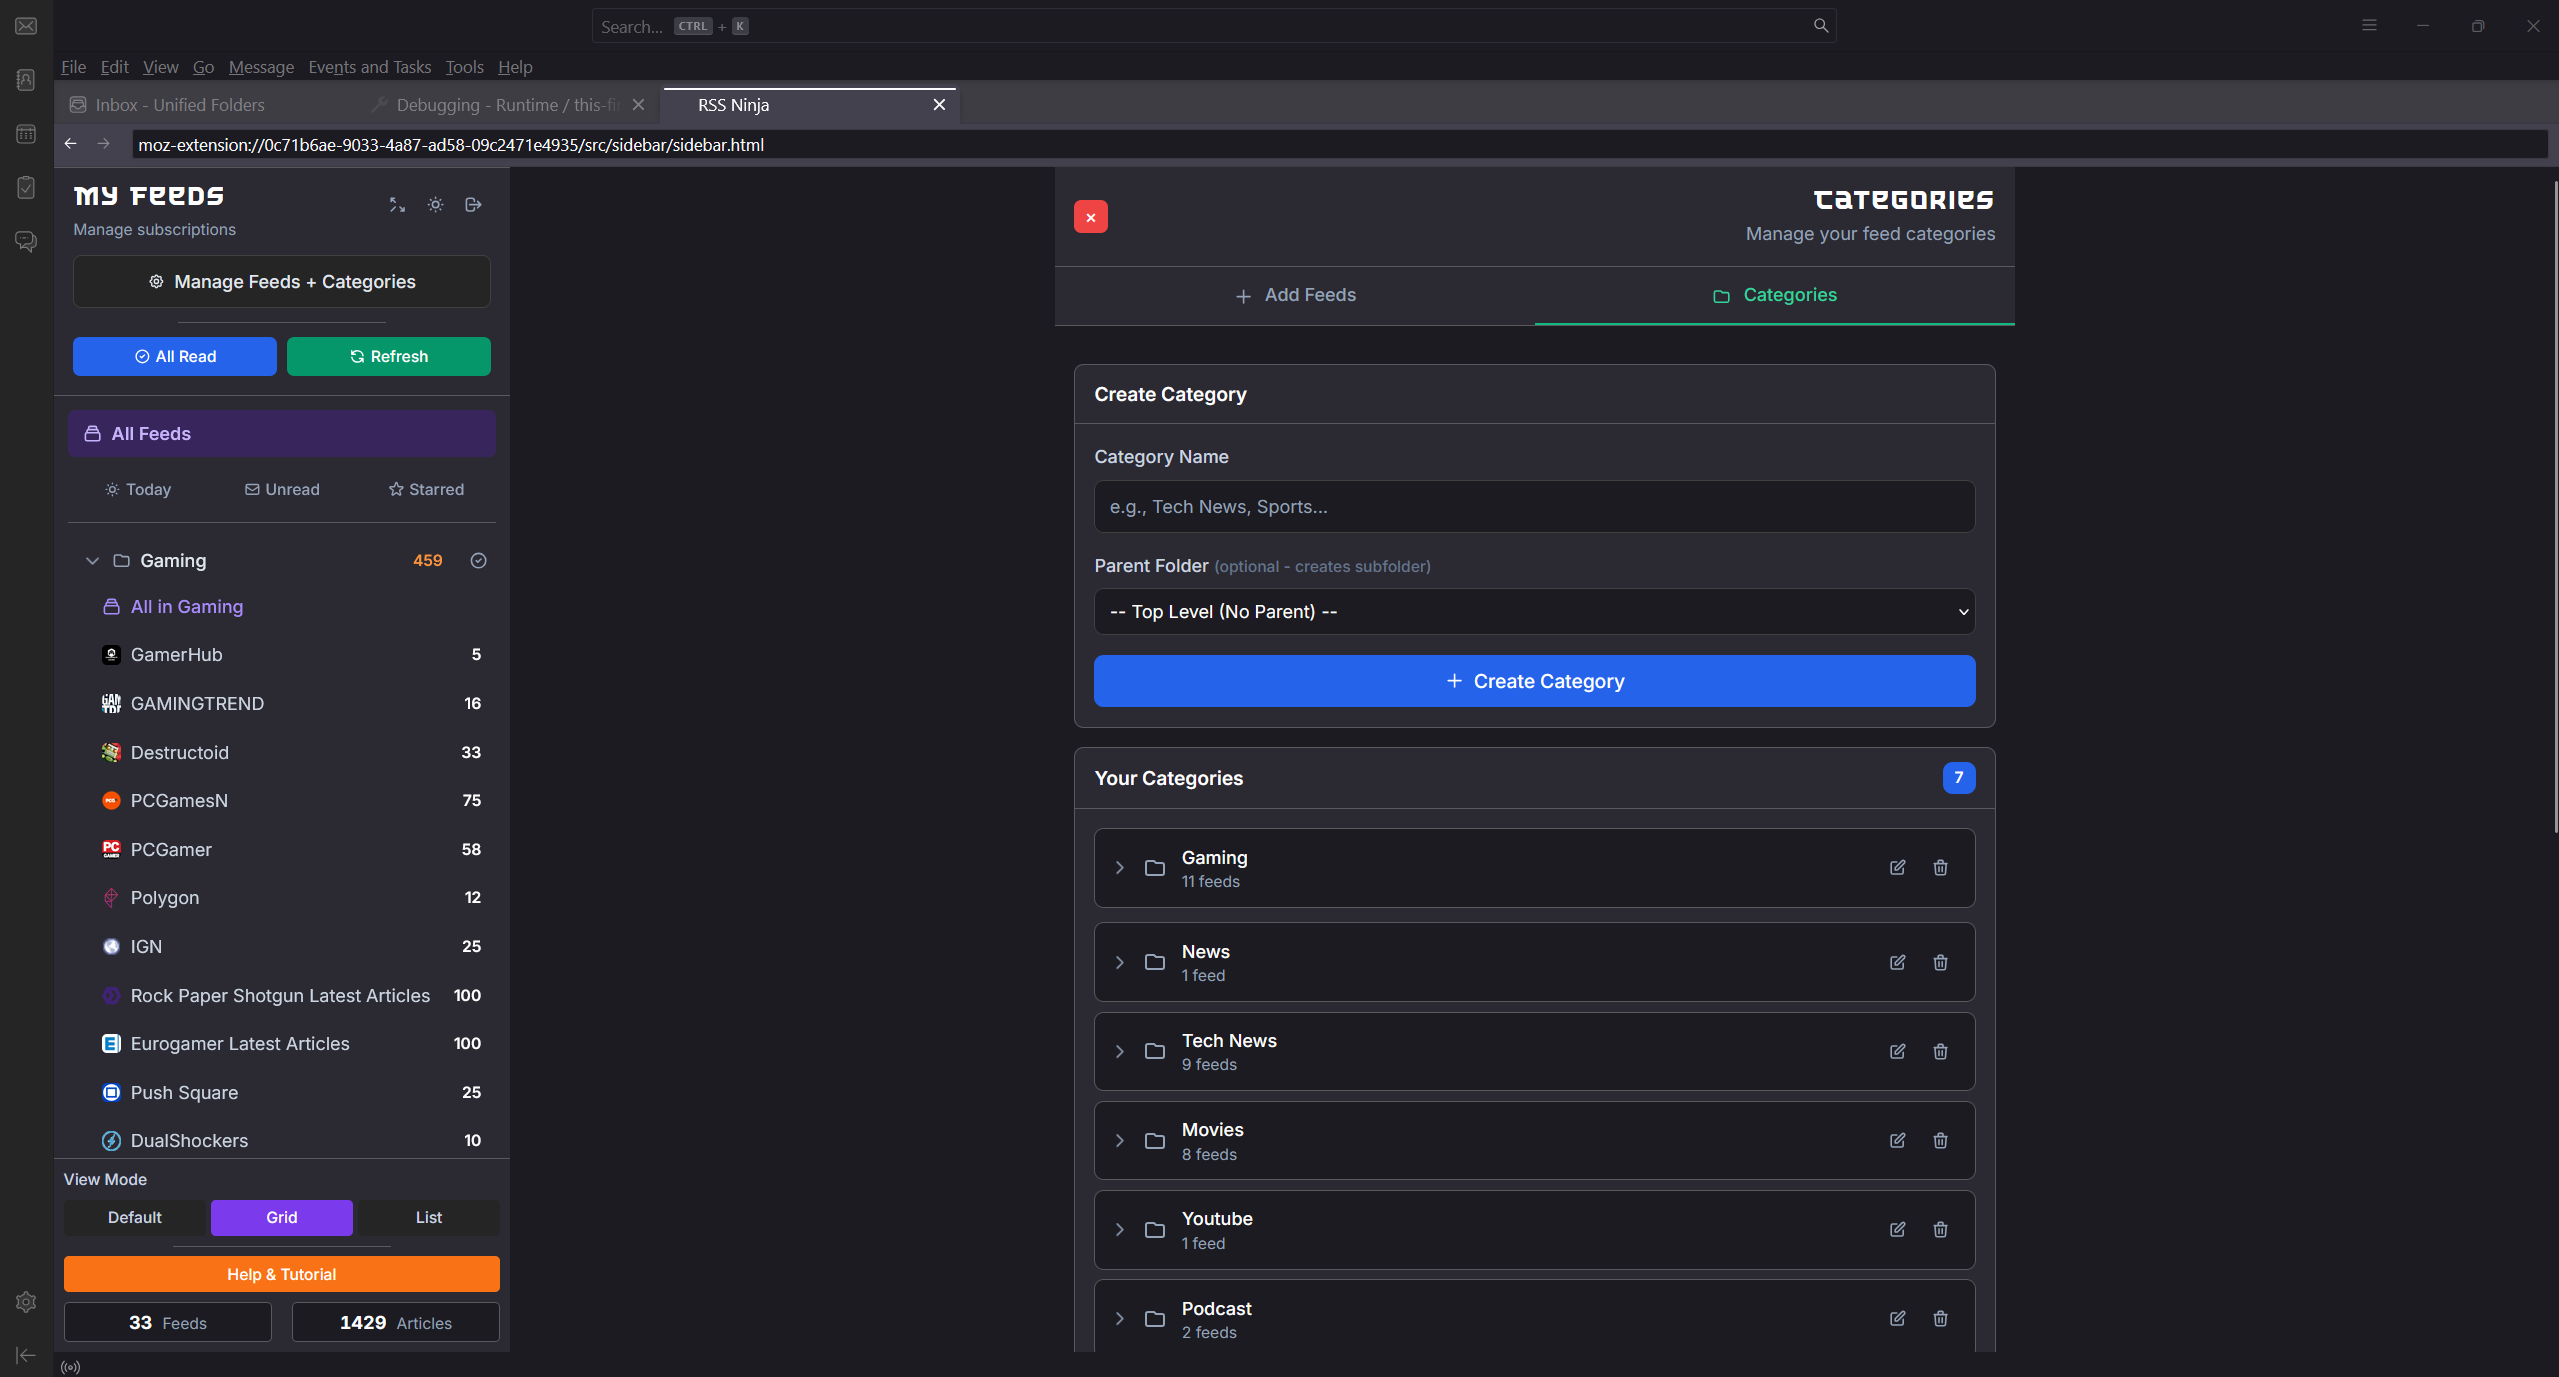The height and width of the screenshot is (1377, 2559).
Task: Click the edit icon for Gaming category
Action: point(1897,868)
